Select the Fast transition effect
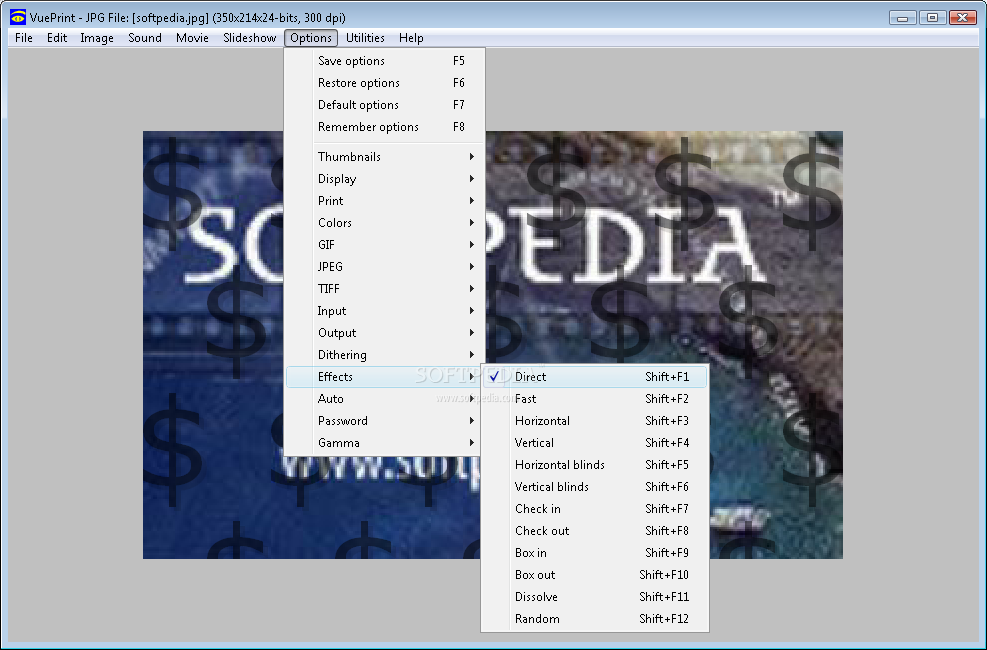This screenshot has width=987, height=650. point(595,399)
